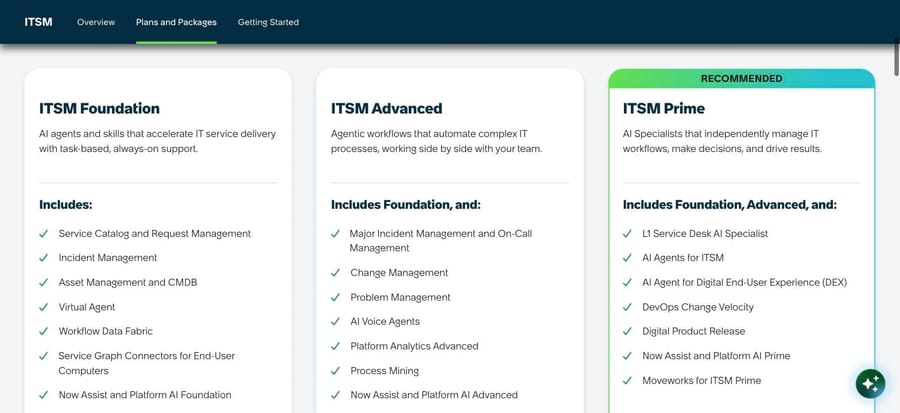Click the 'Includes Foundation, Advanced, and:' heading

(x=730, y=205)
